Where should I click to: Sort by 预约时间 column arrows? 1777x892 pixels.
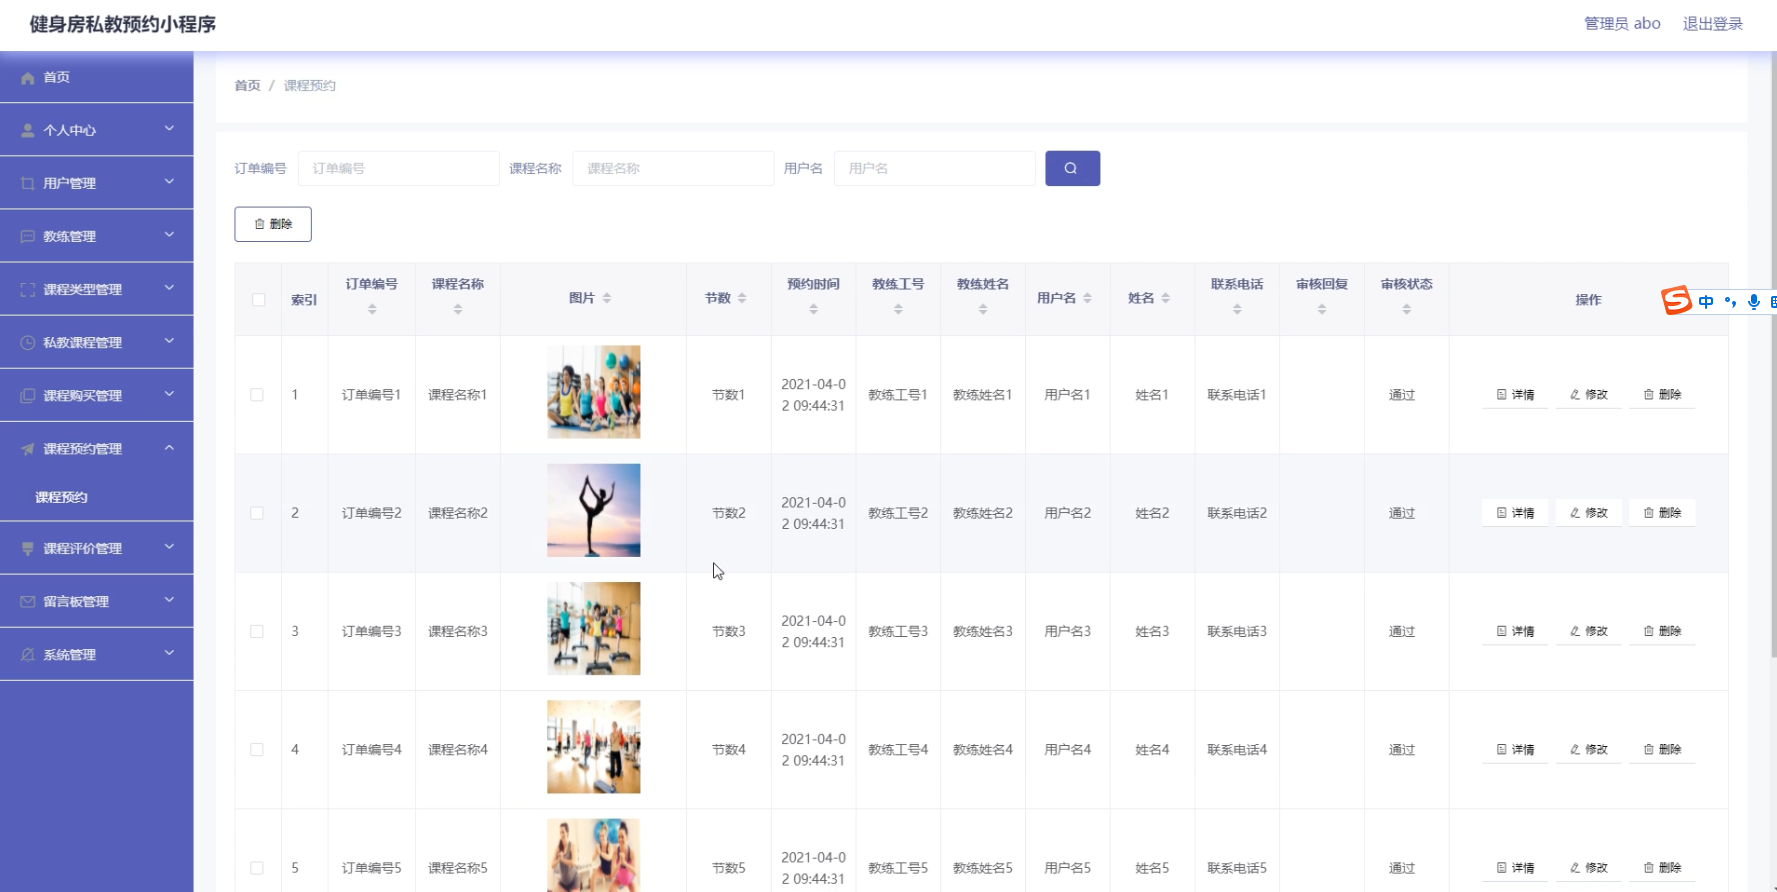pyautogui.click(x=813, y=309)
